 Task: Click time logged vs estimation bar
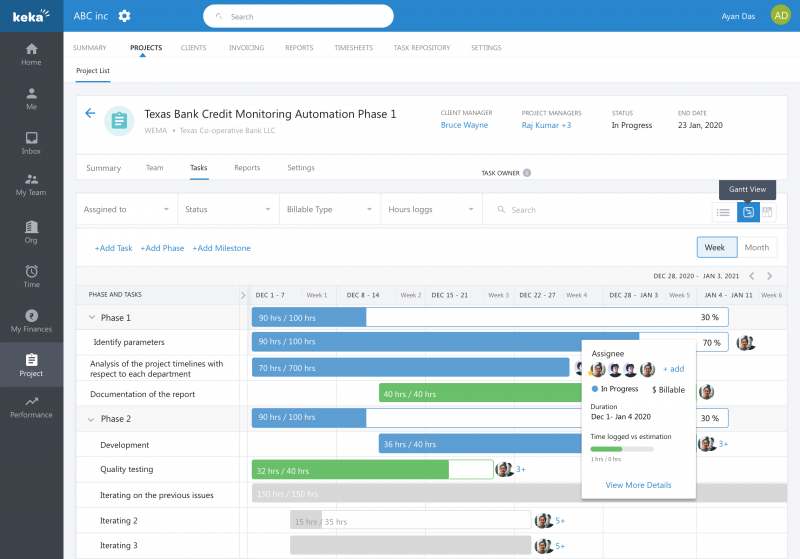pos(622,449)
